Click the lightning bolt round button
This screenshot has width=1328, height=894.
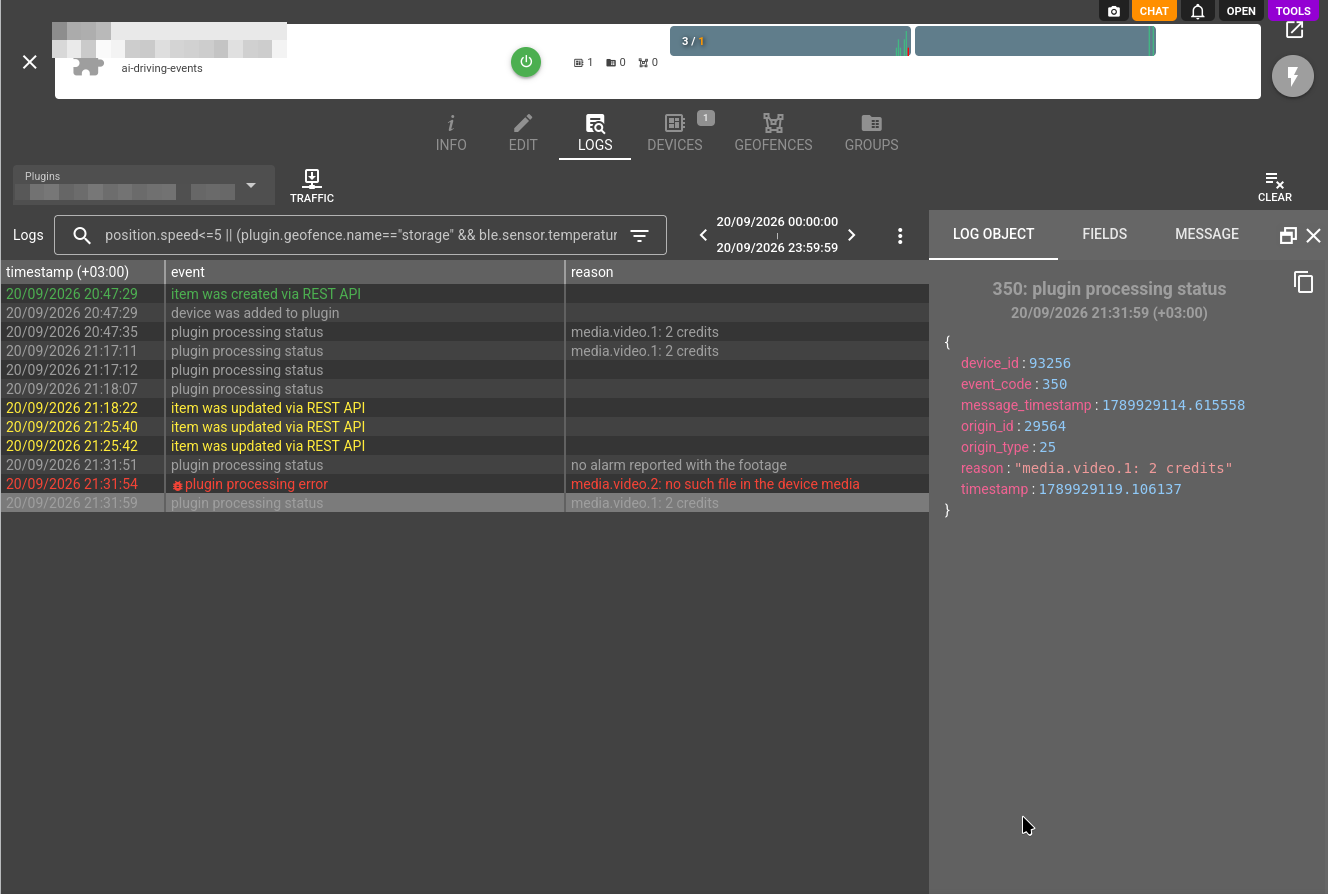coord(1293,76)
